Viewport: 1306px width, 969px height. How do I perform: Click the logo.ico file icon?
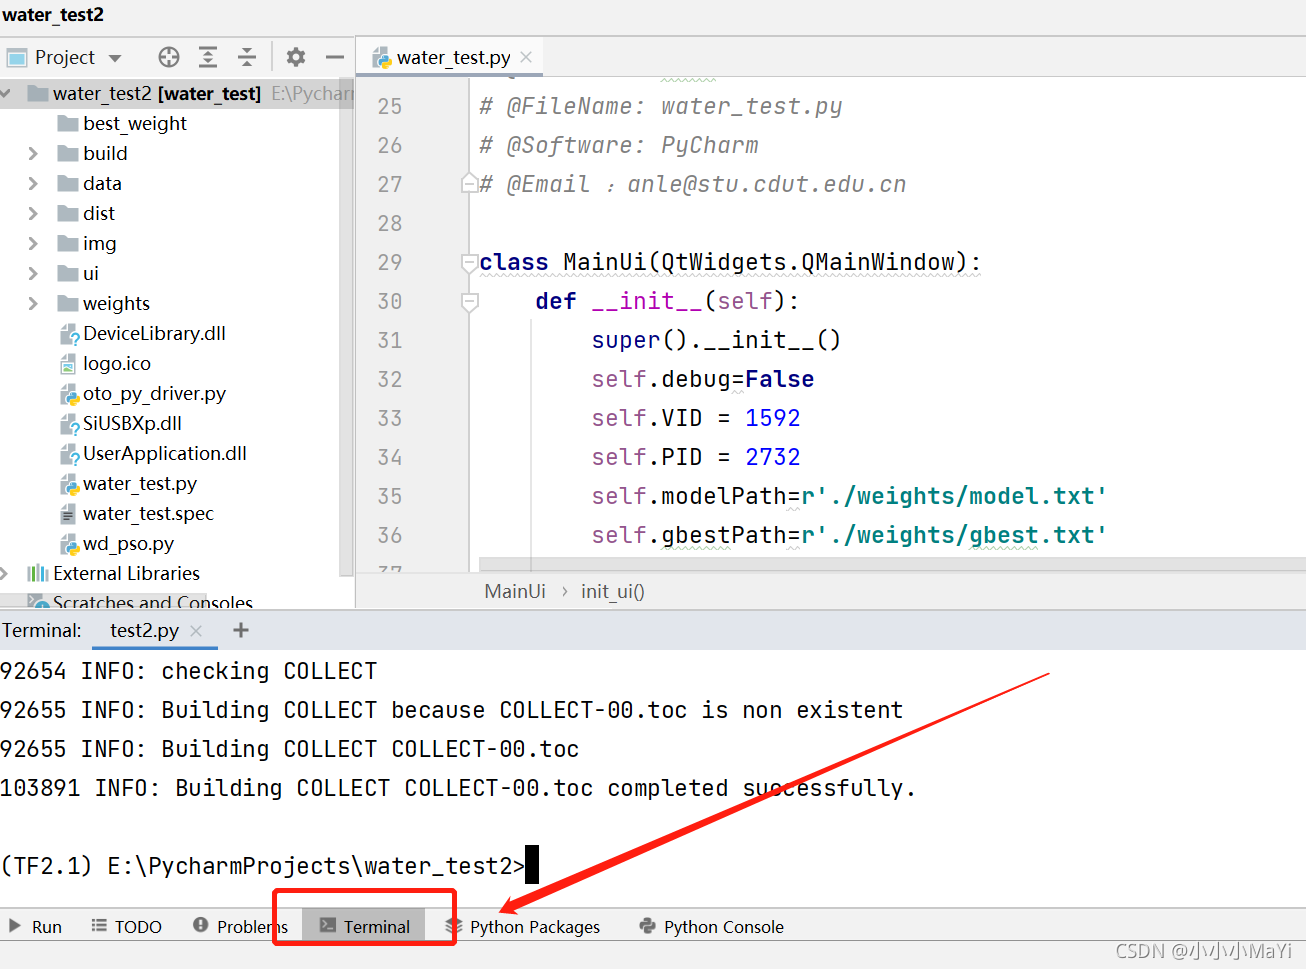point(68,363)
